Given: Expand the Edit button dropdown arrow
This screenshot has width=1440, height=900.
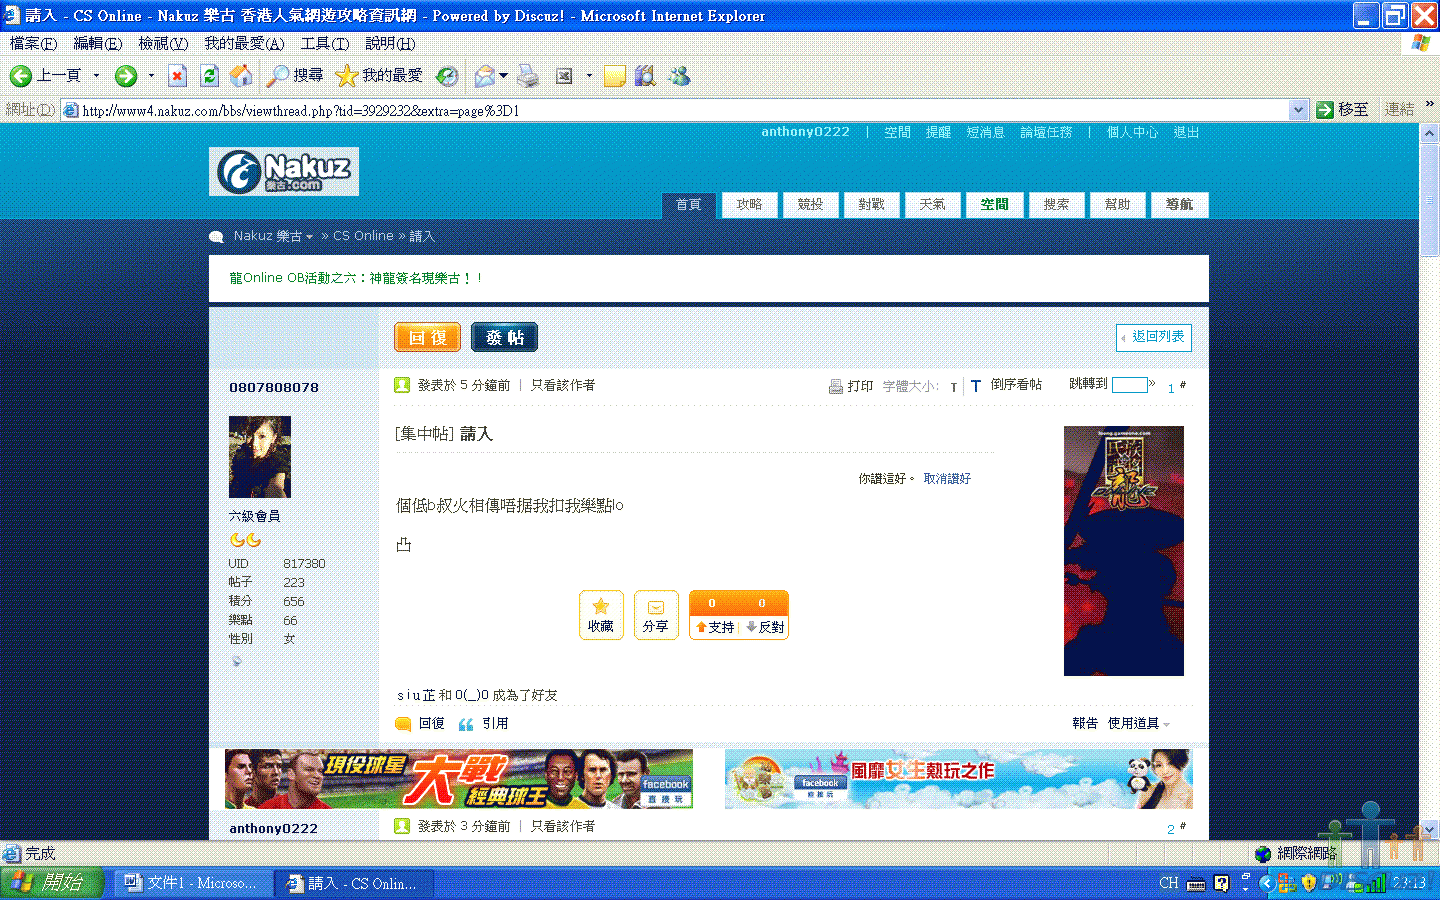Looking at the screenshot, I should coord(589,76).
